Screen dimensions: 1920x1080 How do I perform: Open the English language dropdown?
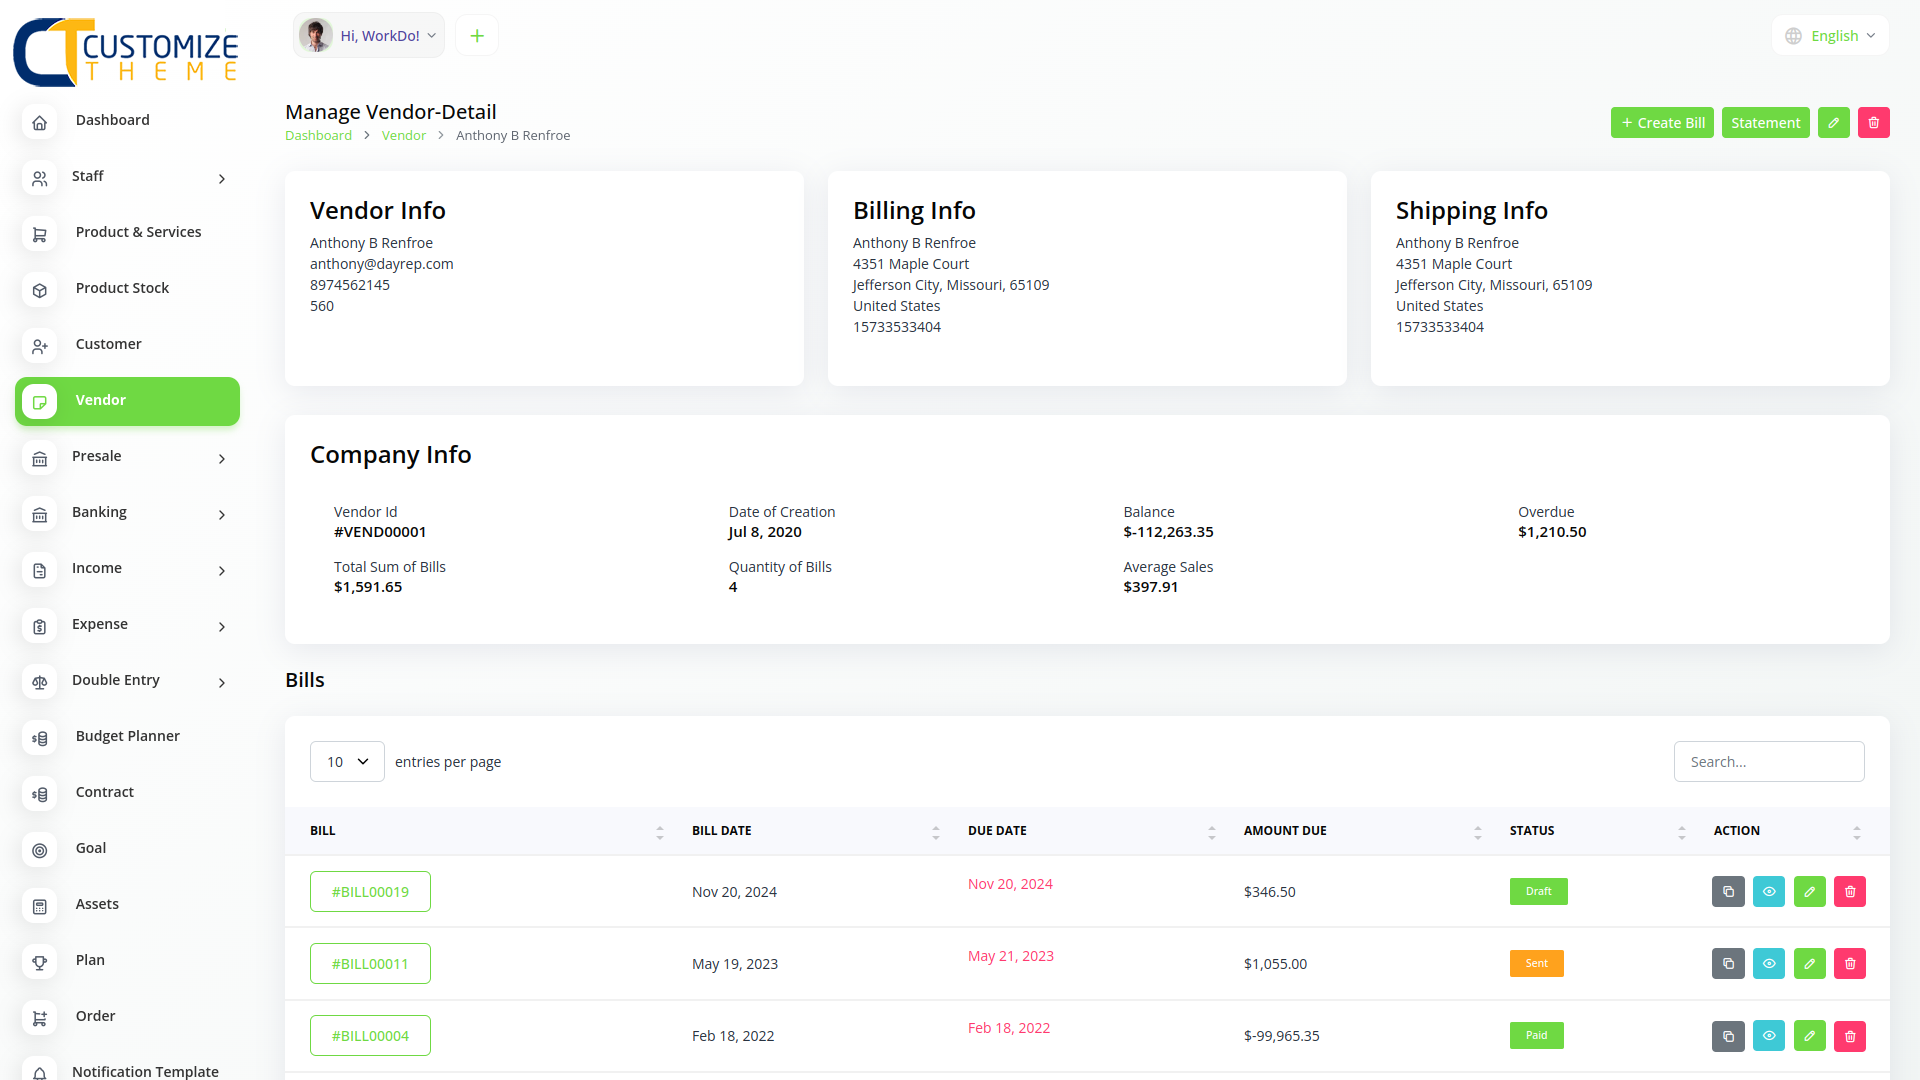click(1832, 36)
